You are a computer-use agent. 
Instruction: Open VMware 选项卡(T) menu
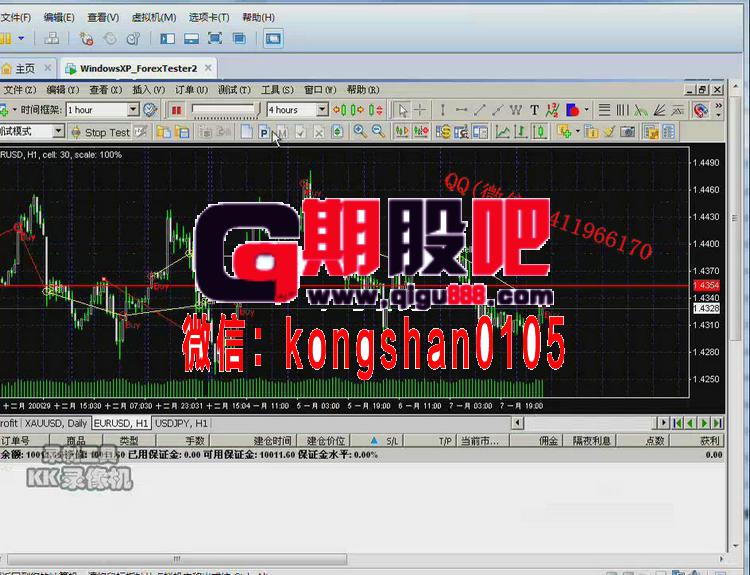[x=209, y=18]
